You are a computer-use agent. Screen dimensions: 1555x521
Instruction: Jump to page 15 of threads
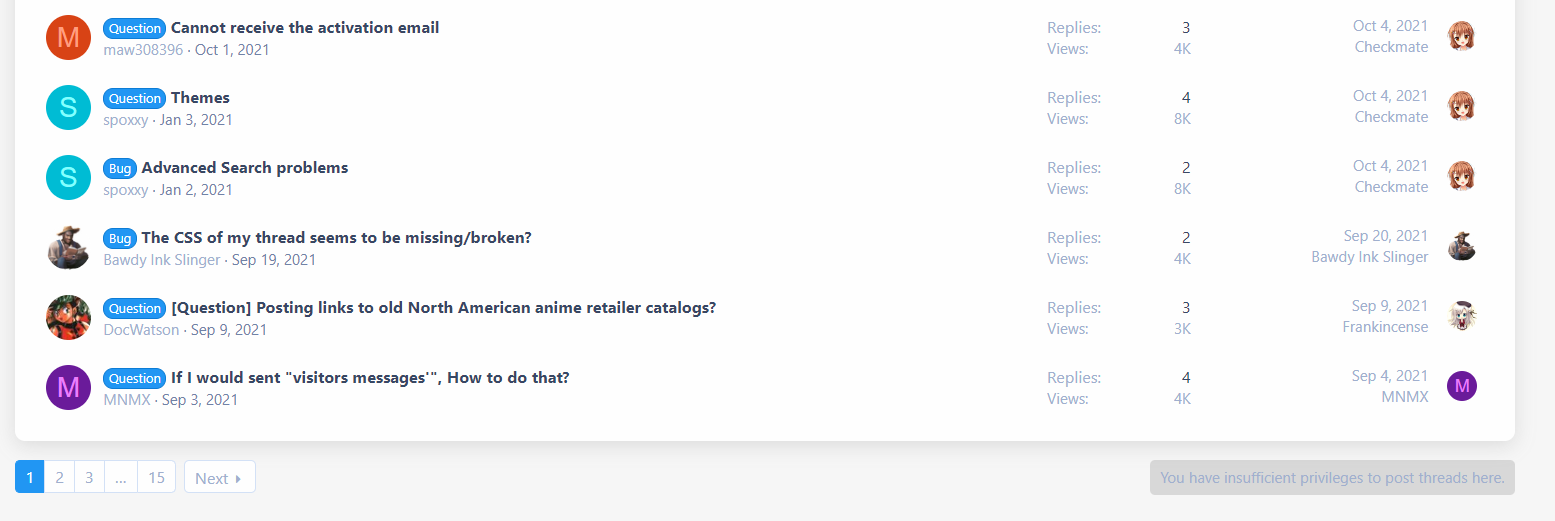(156, 477)
